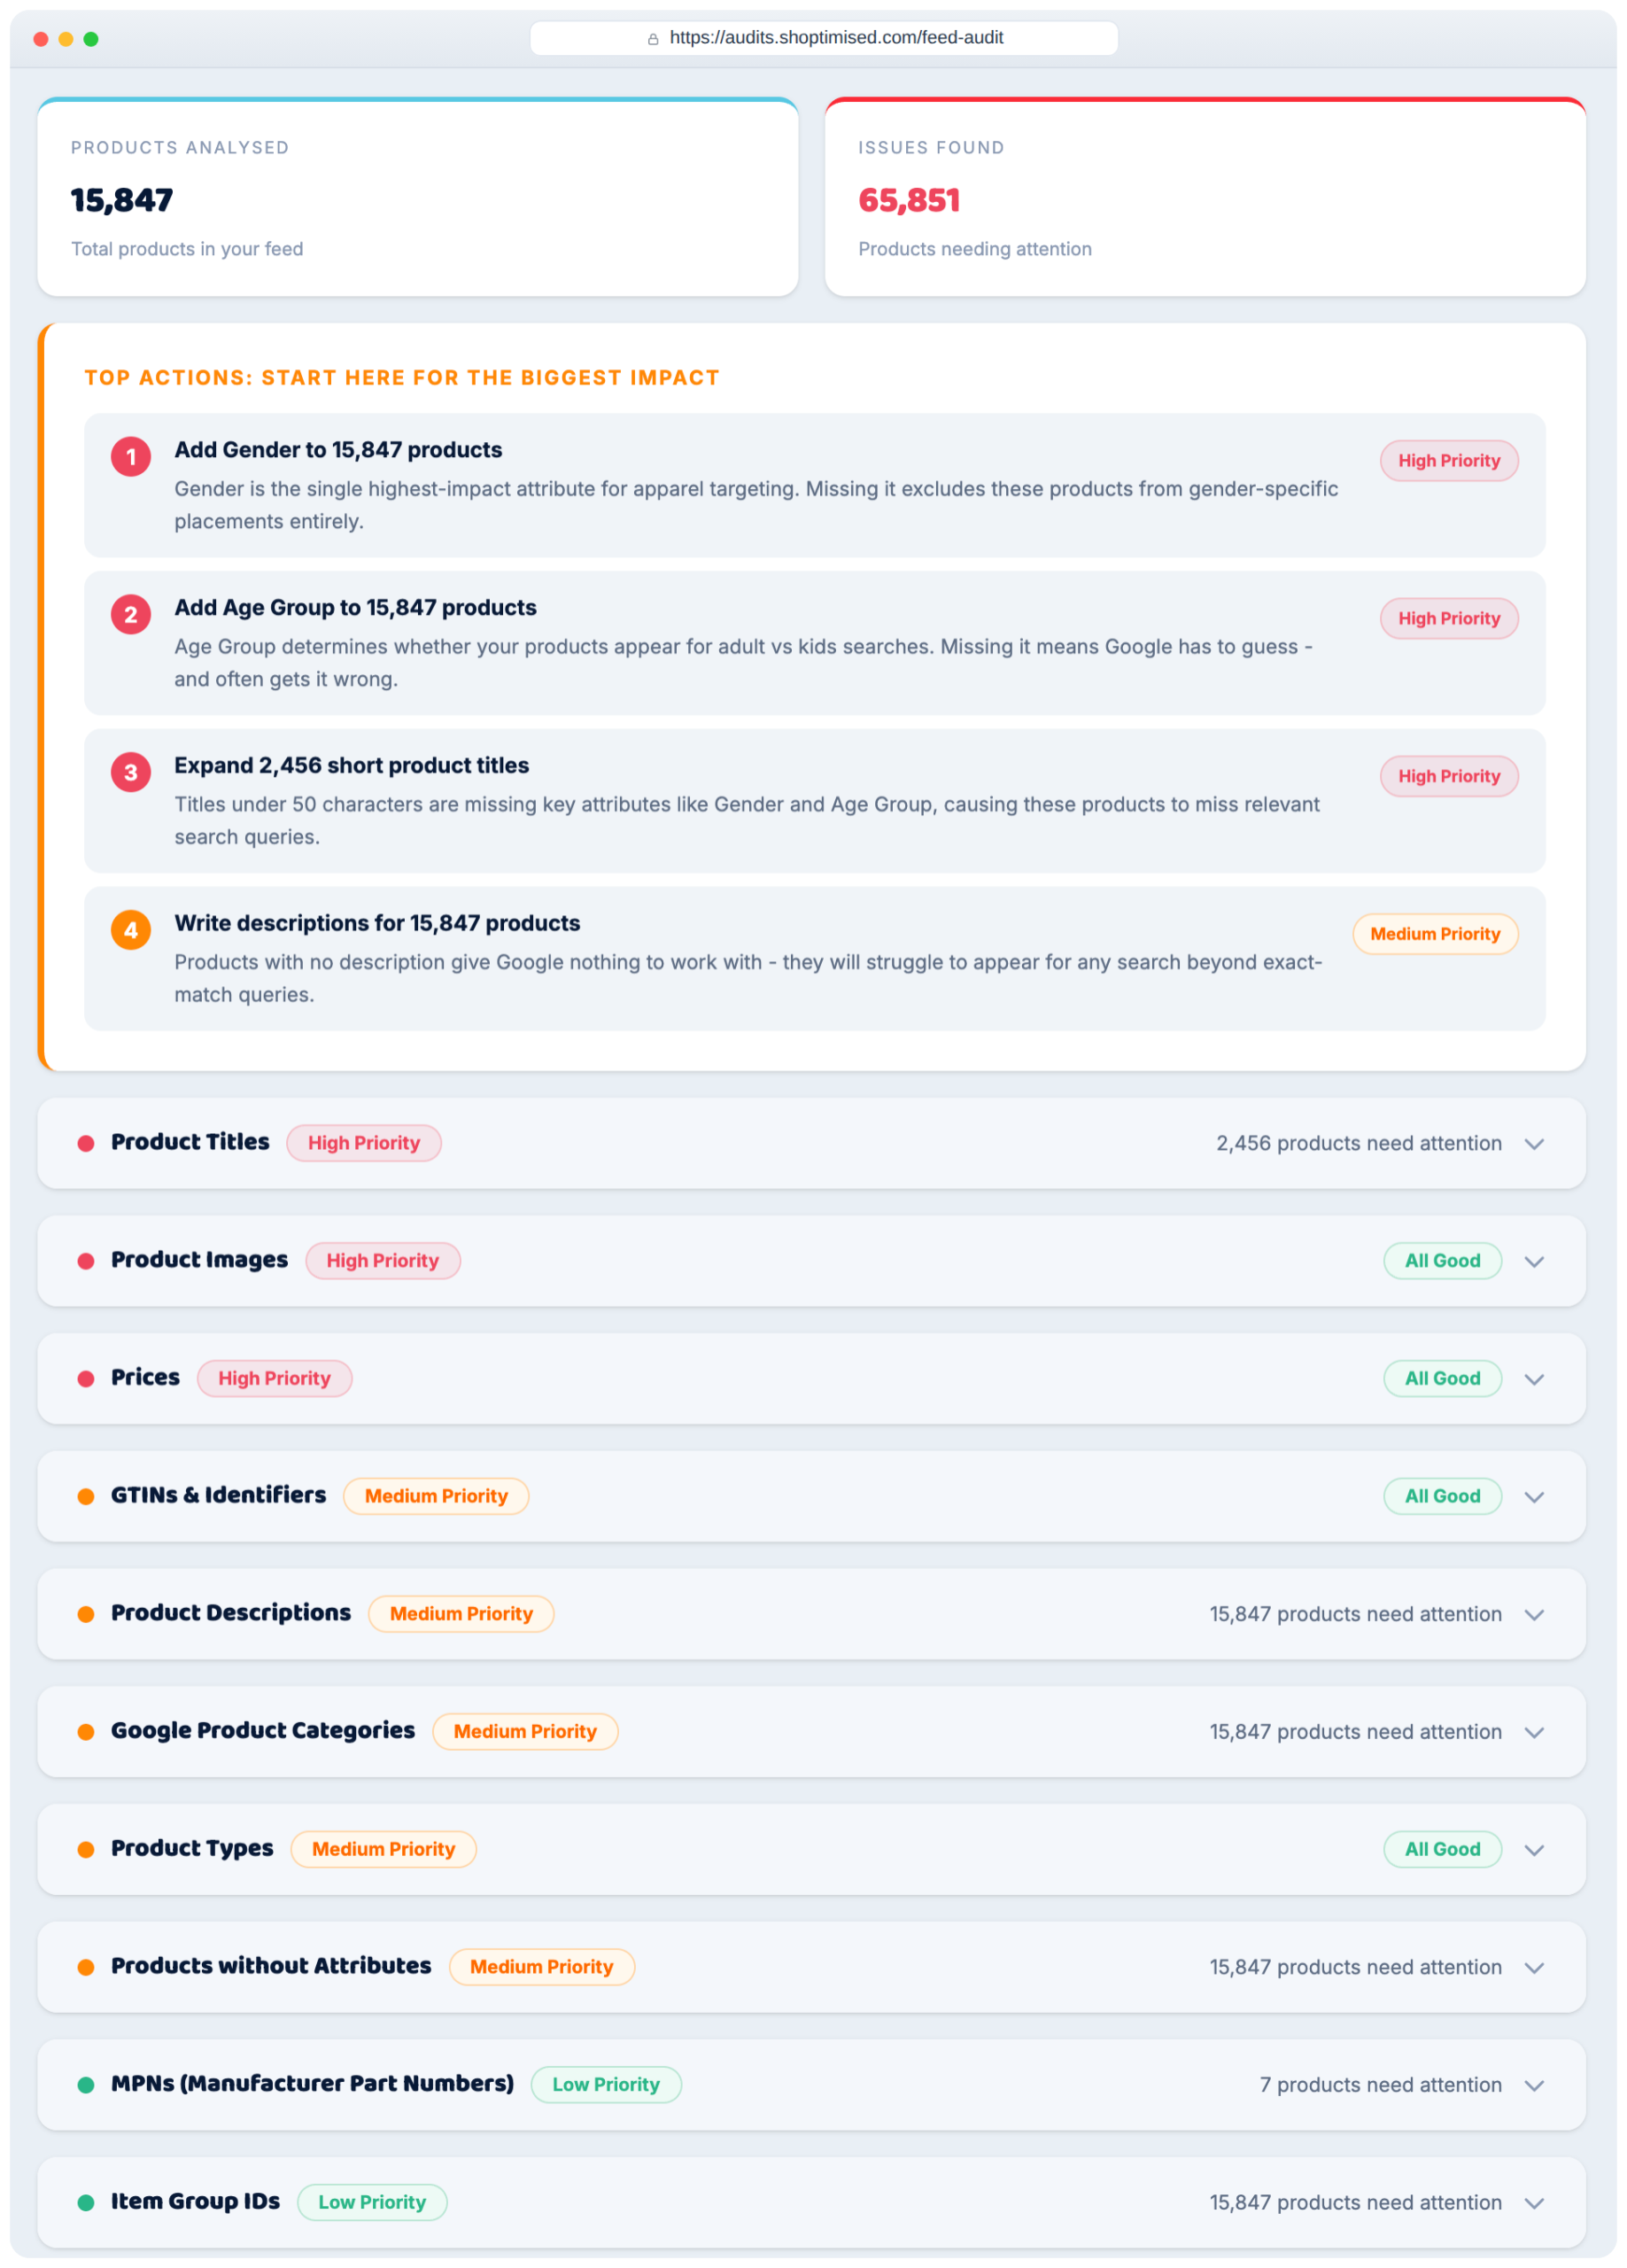
Task: Open the Products without Attributes row
Action: coord(811,1967)
